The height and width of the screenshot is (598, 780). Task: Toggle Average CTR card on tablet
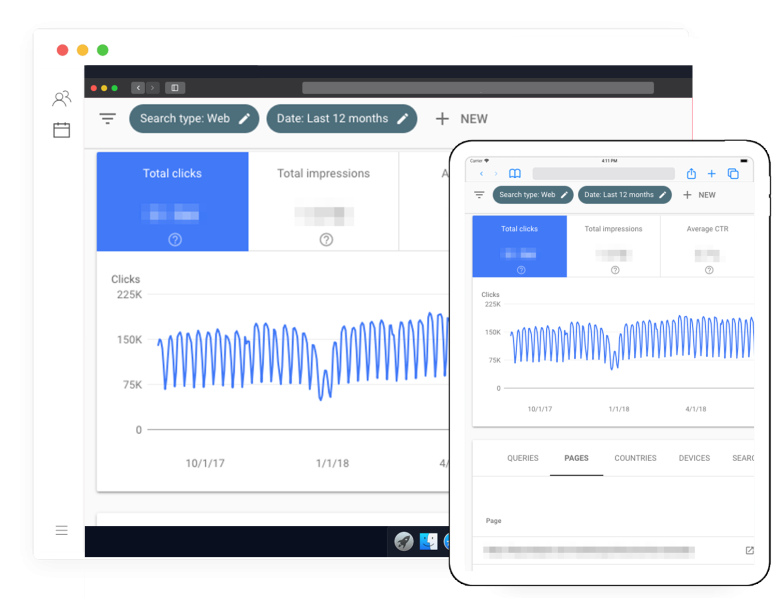pyautogui.click(x=707, y=247)
